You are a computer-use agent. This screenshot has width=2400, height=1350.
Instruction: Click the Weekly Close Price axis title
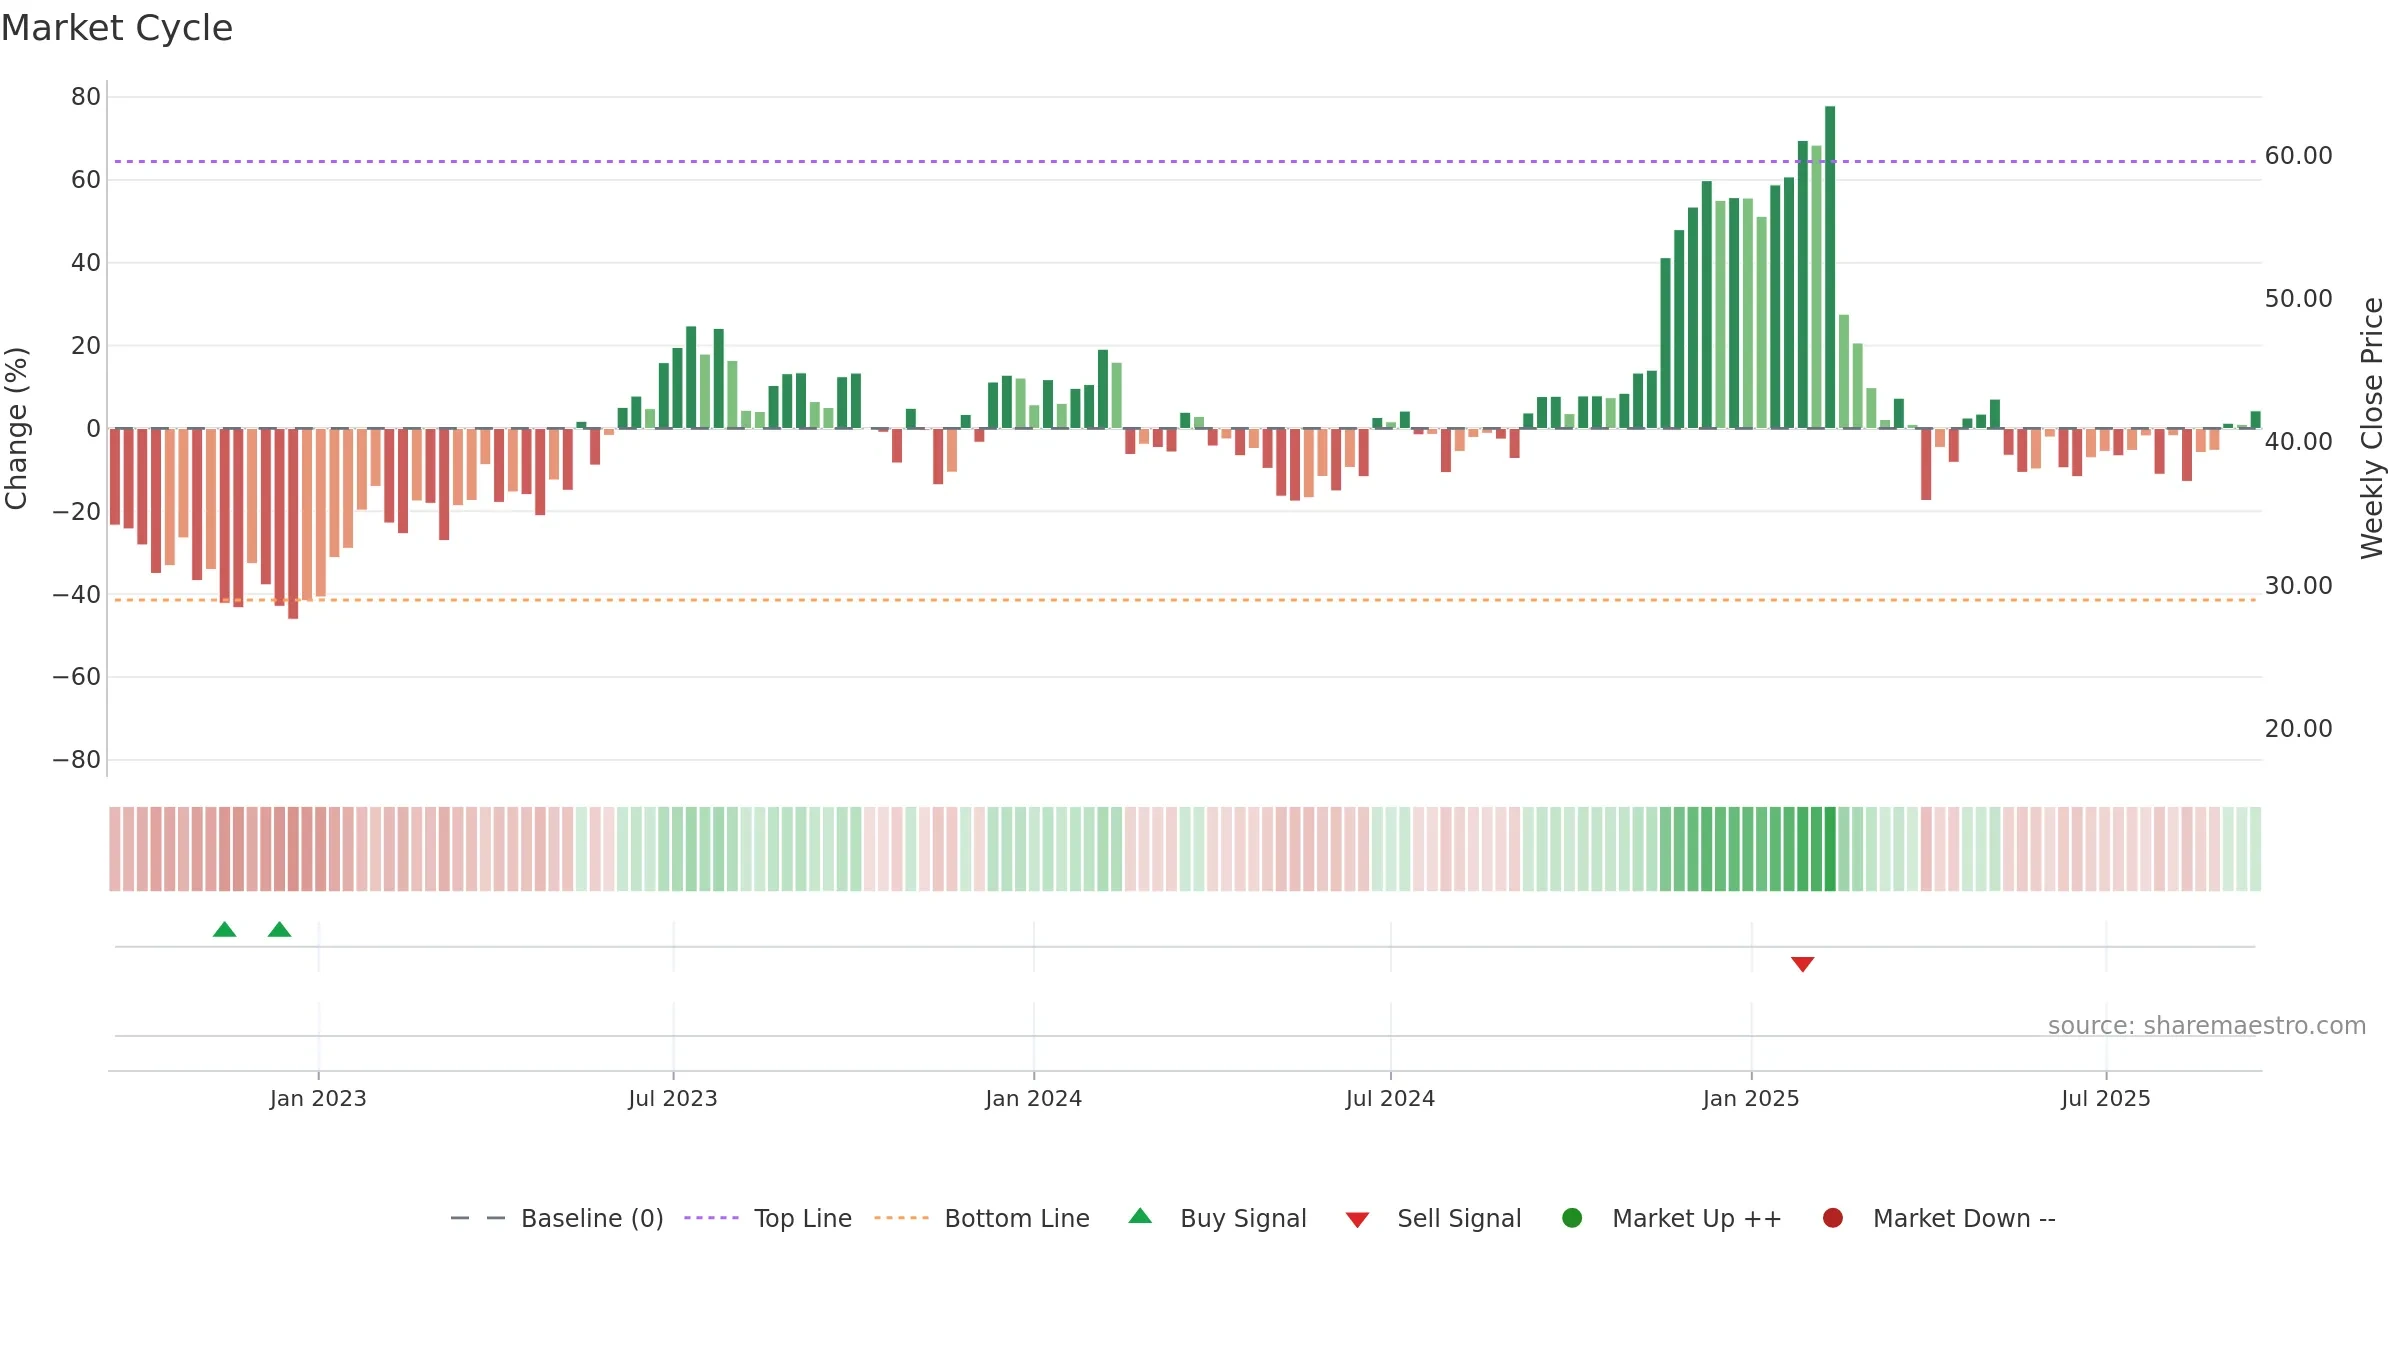[x=2372, y=428]
